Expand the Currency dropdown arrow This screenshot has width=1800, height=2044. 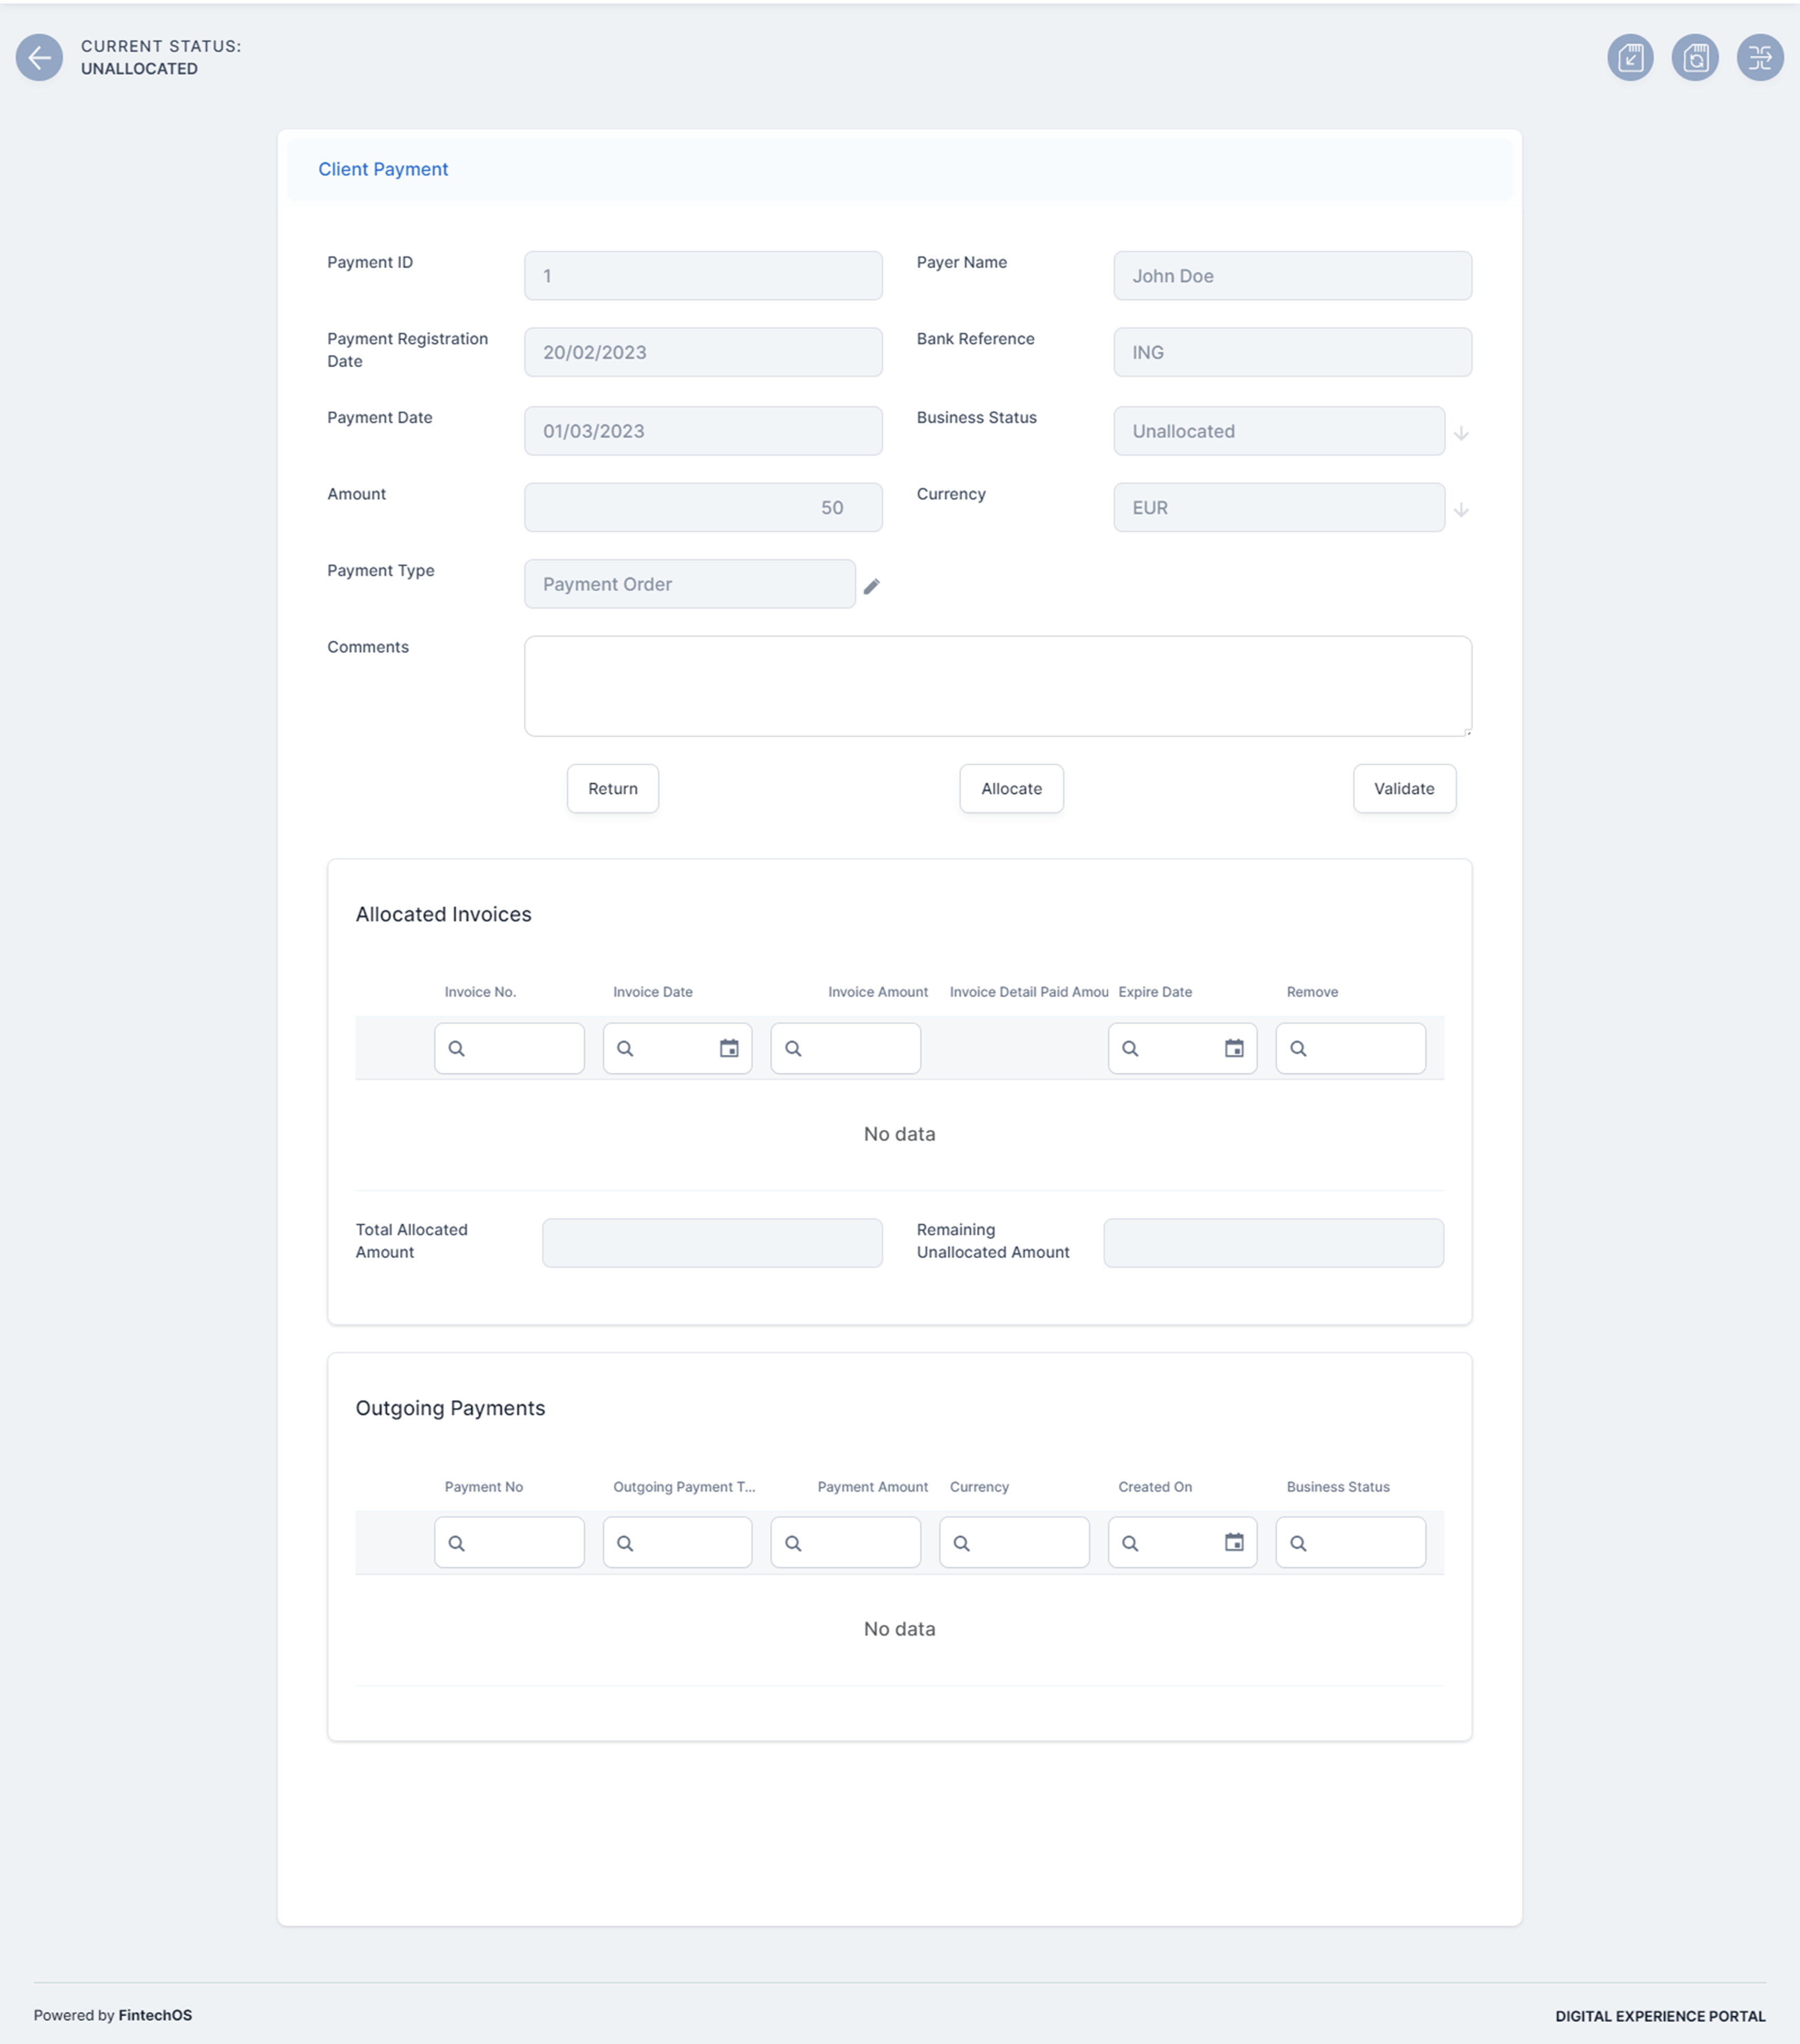point(1461,510)
